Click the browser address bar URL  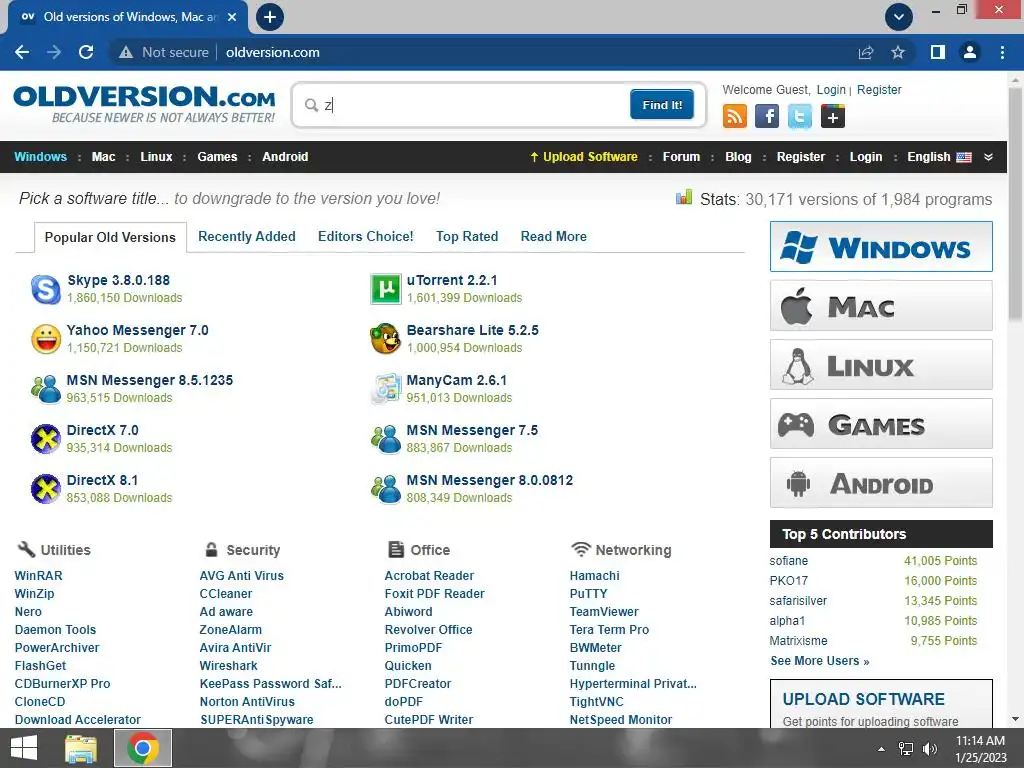(272, 52)
